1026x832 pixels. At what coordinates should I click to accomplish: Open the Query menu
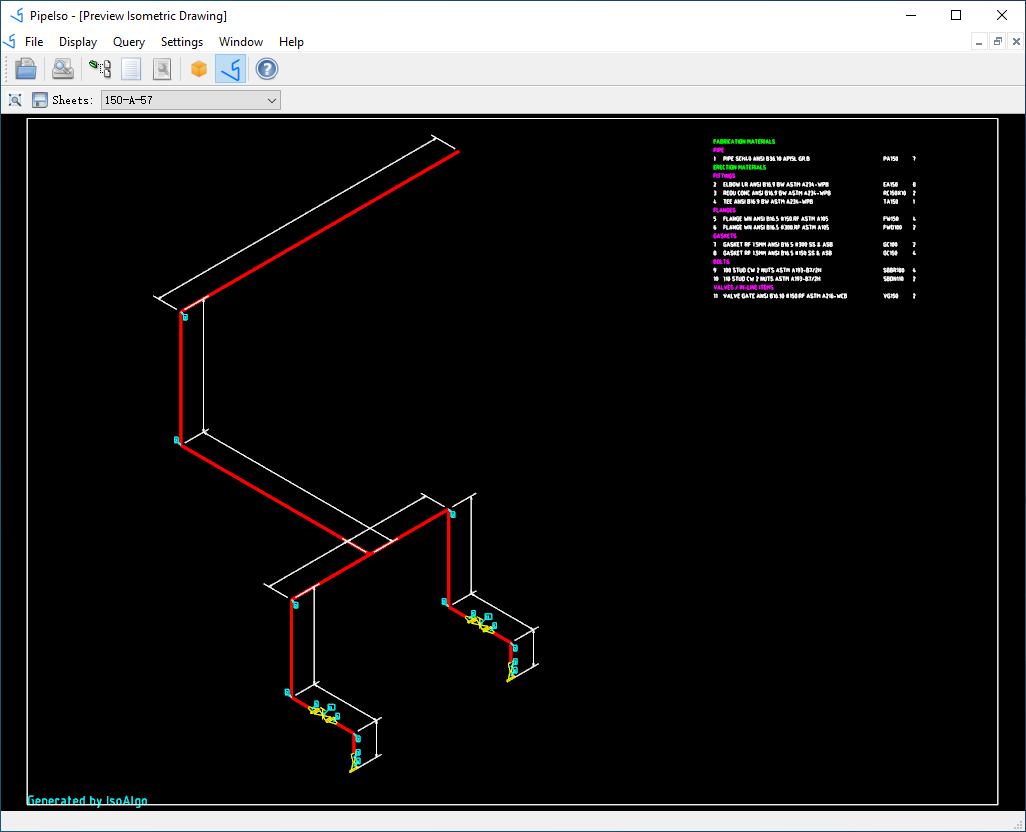tap(129, 42)
